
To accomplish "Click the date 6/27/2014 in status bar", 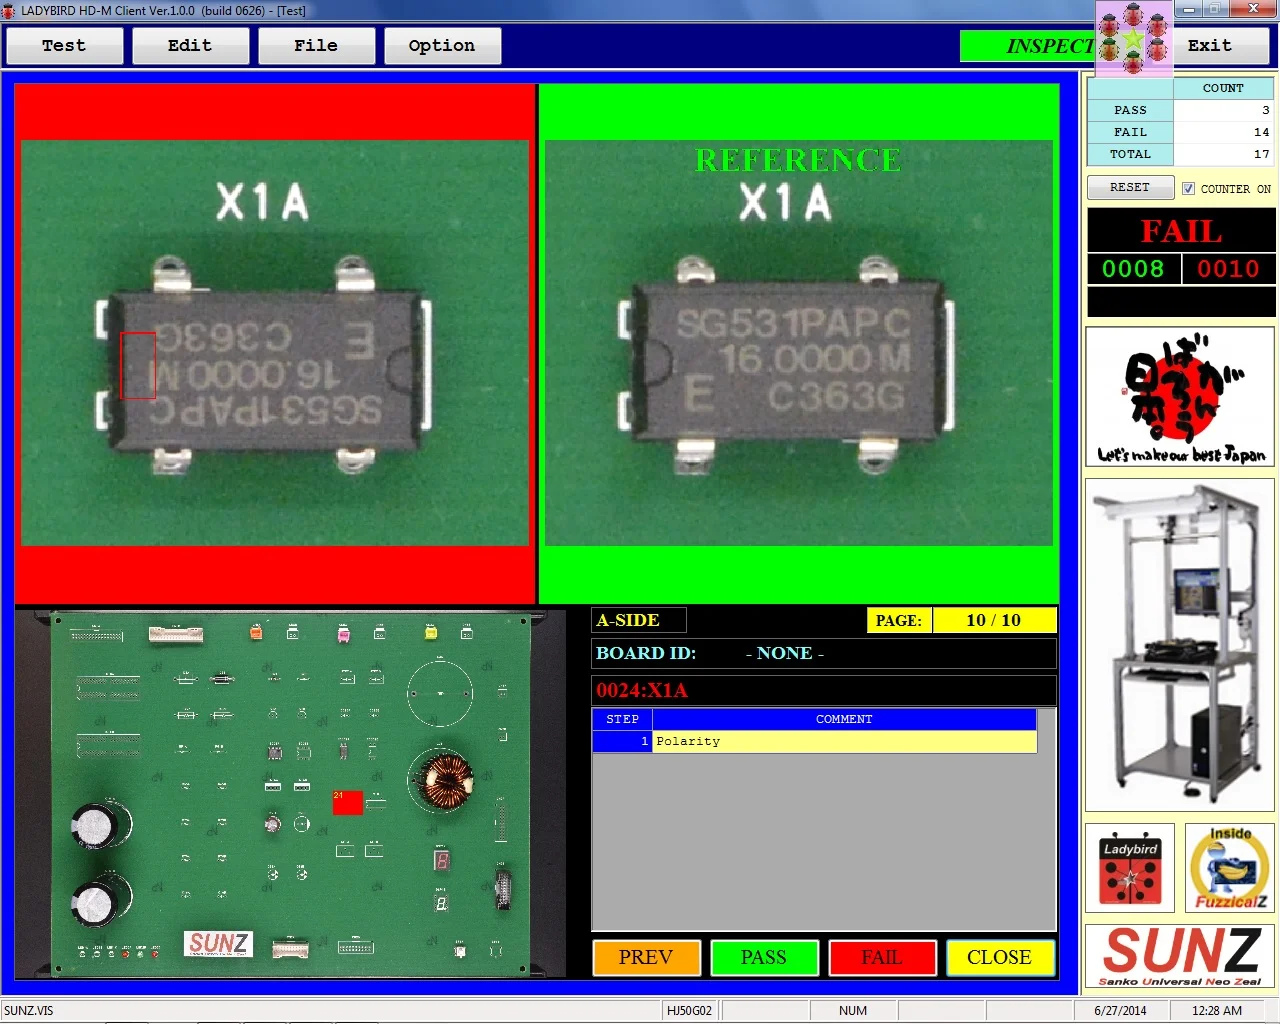I will point(1120,1010).
